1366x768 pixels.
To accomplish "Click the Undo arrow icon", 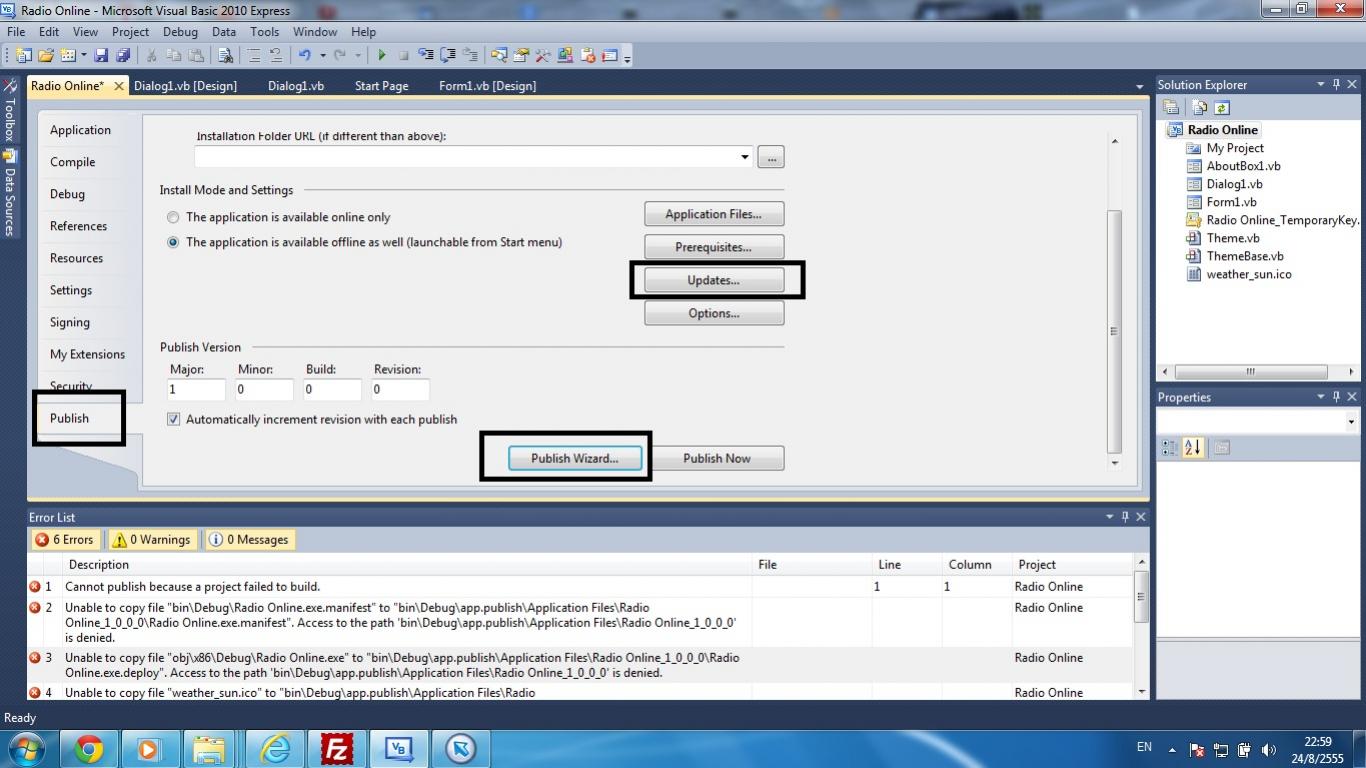I will click(x=305, y=55).
